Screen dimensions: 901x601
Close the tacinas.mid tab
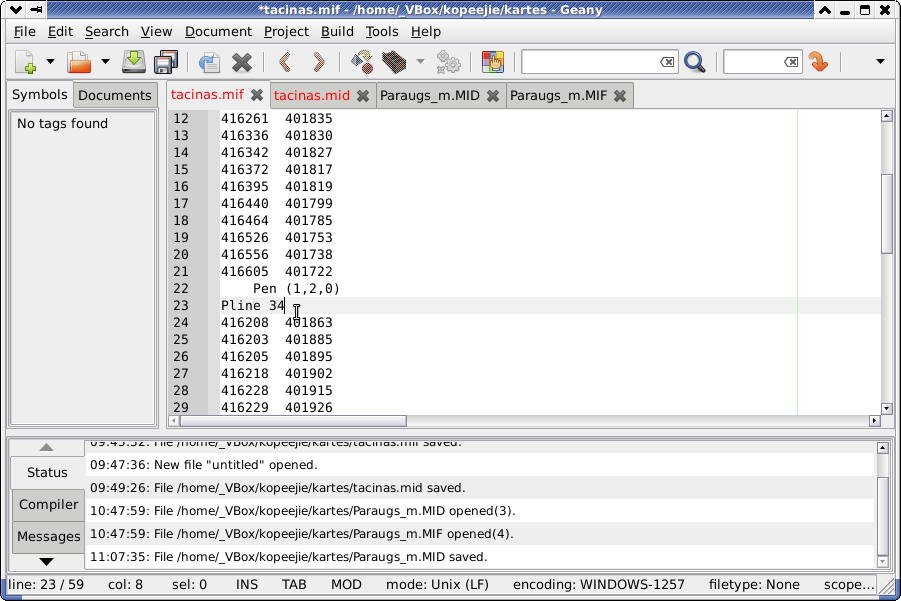click(363, 96)
